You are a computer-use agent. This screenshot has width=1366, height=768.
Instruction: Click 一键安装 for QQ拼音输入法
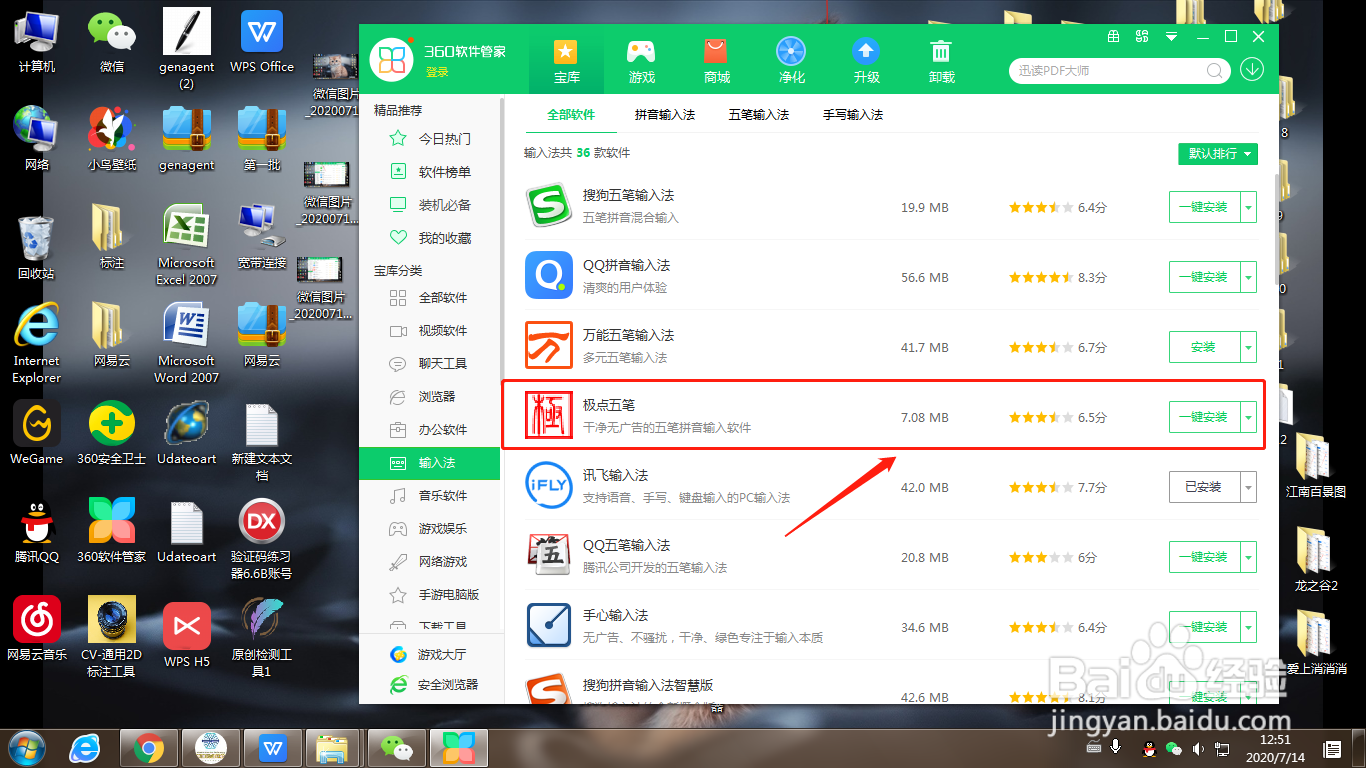1204,277
